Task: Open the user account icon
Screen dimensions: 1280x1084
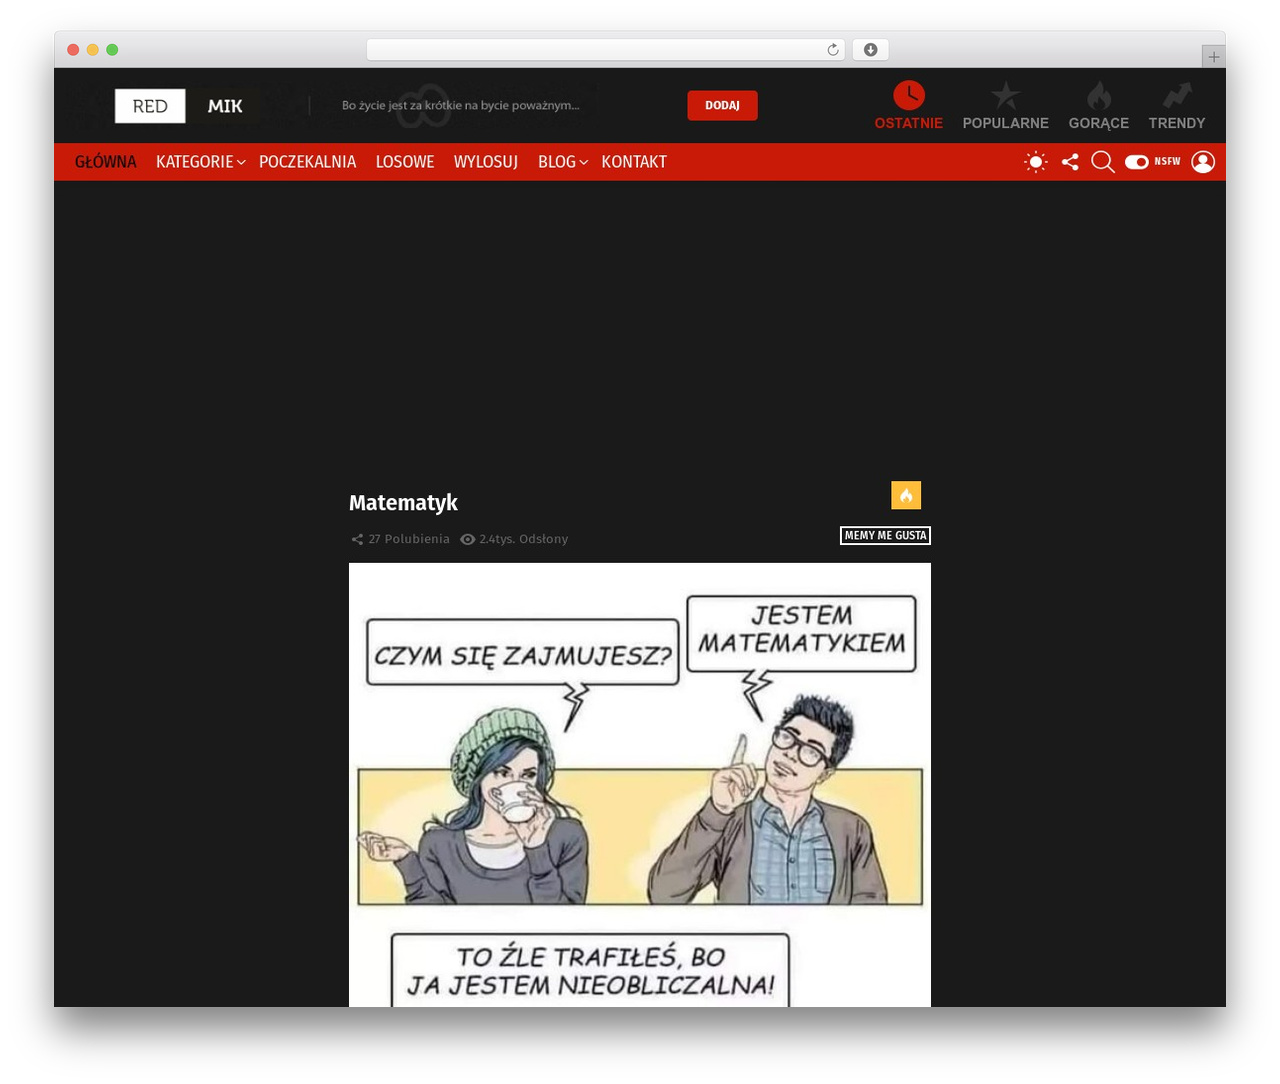Action: (1203, 162)
